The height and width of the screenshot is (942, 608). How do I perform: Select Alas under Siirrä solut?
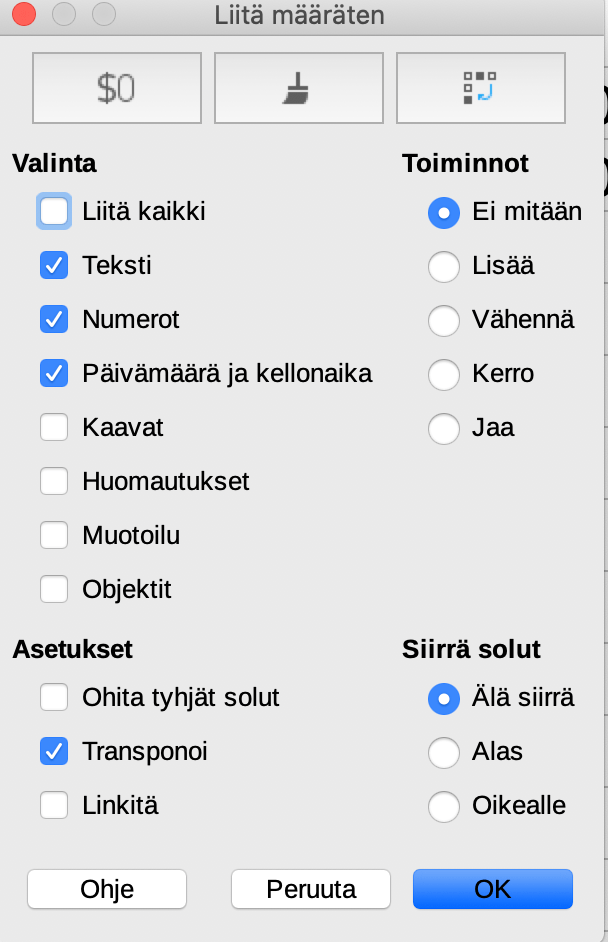point(443,752)
